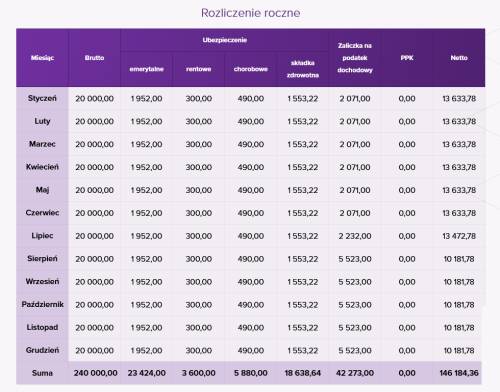Screen dimensions: 500x392
Task: Click Listopad tax advance '5 523,00'
Action: coord(355,328)
